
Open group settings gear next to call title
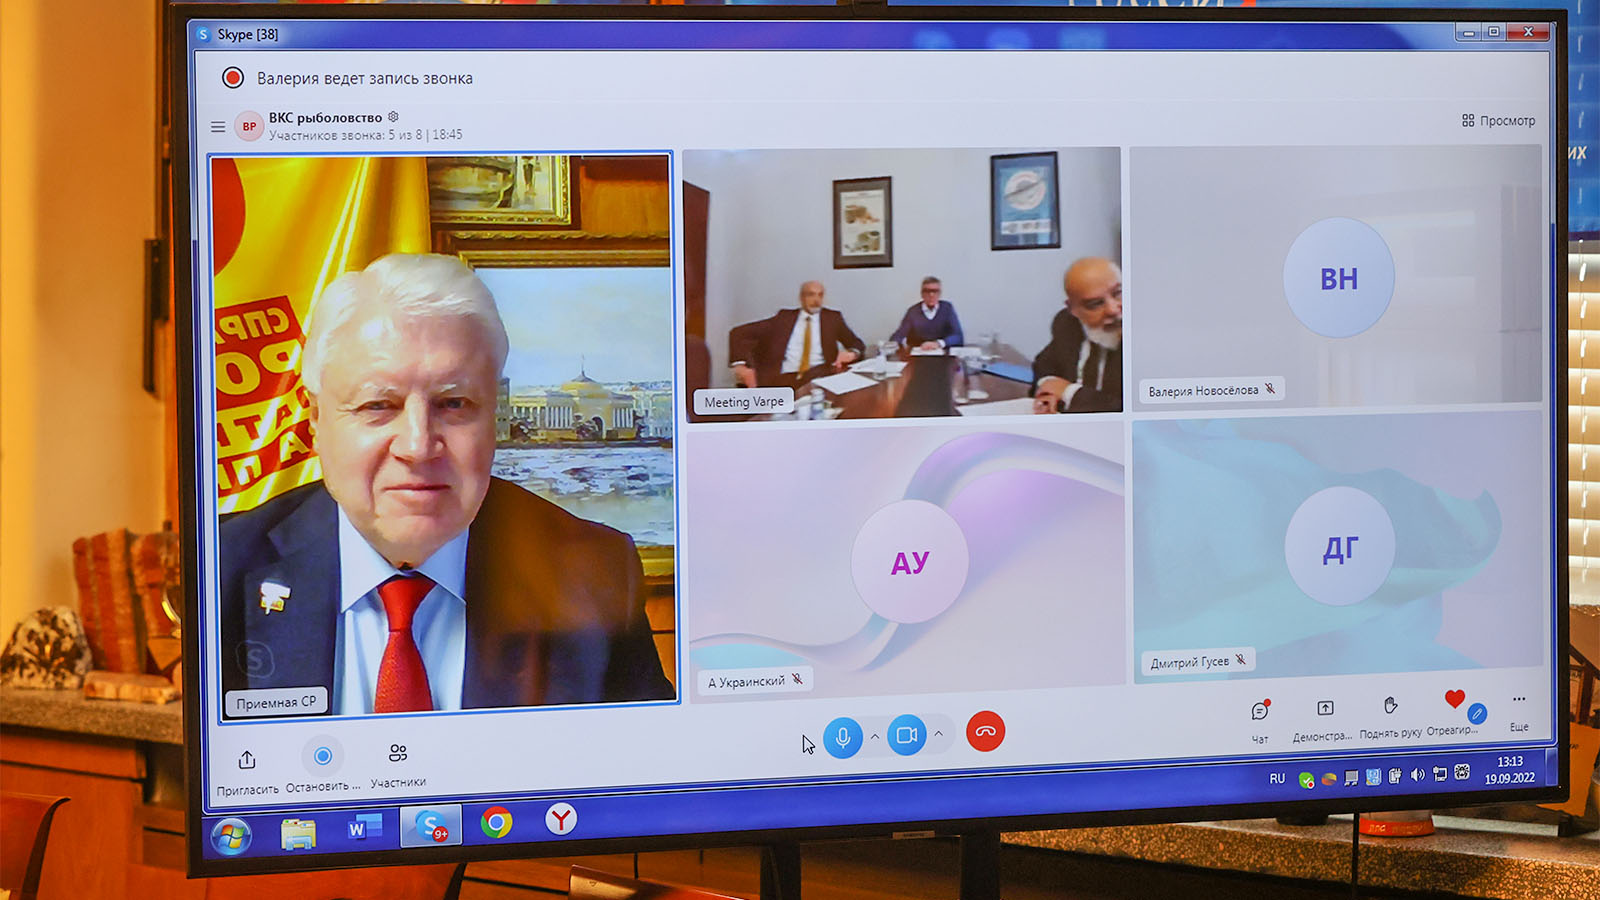click(393, 117)
